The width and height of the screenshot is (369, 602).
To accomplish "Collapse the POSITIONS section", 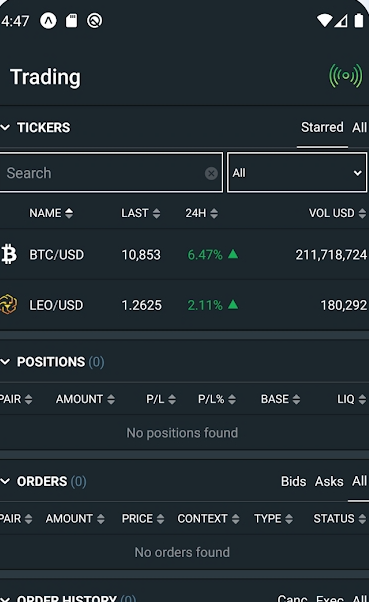I will click(x=5, y=362).
